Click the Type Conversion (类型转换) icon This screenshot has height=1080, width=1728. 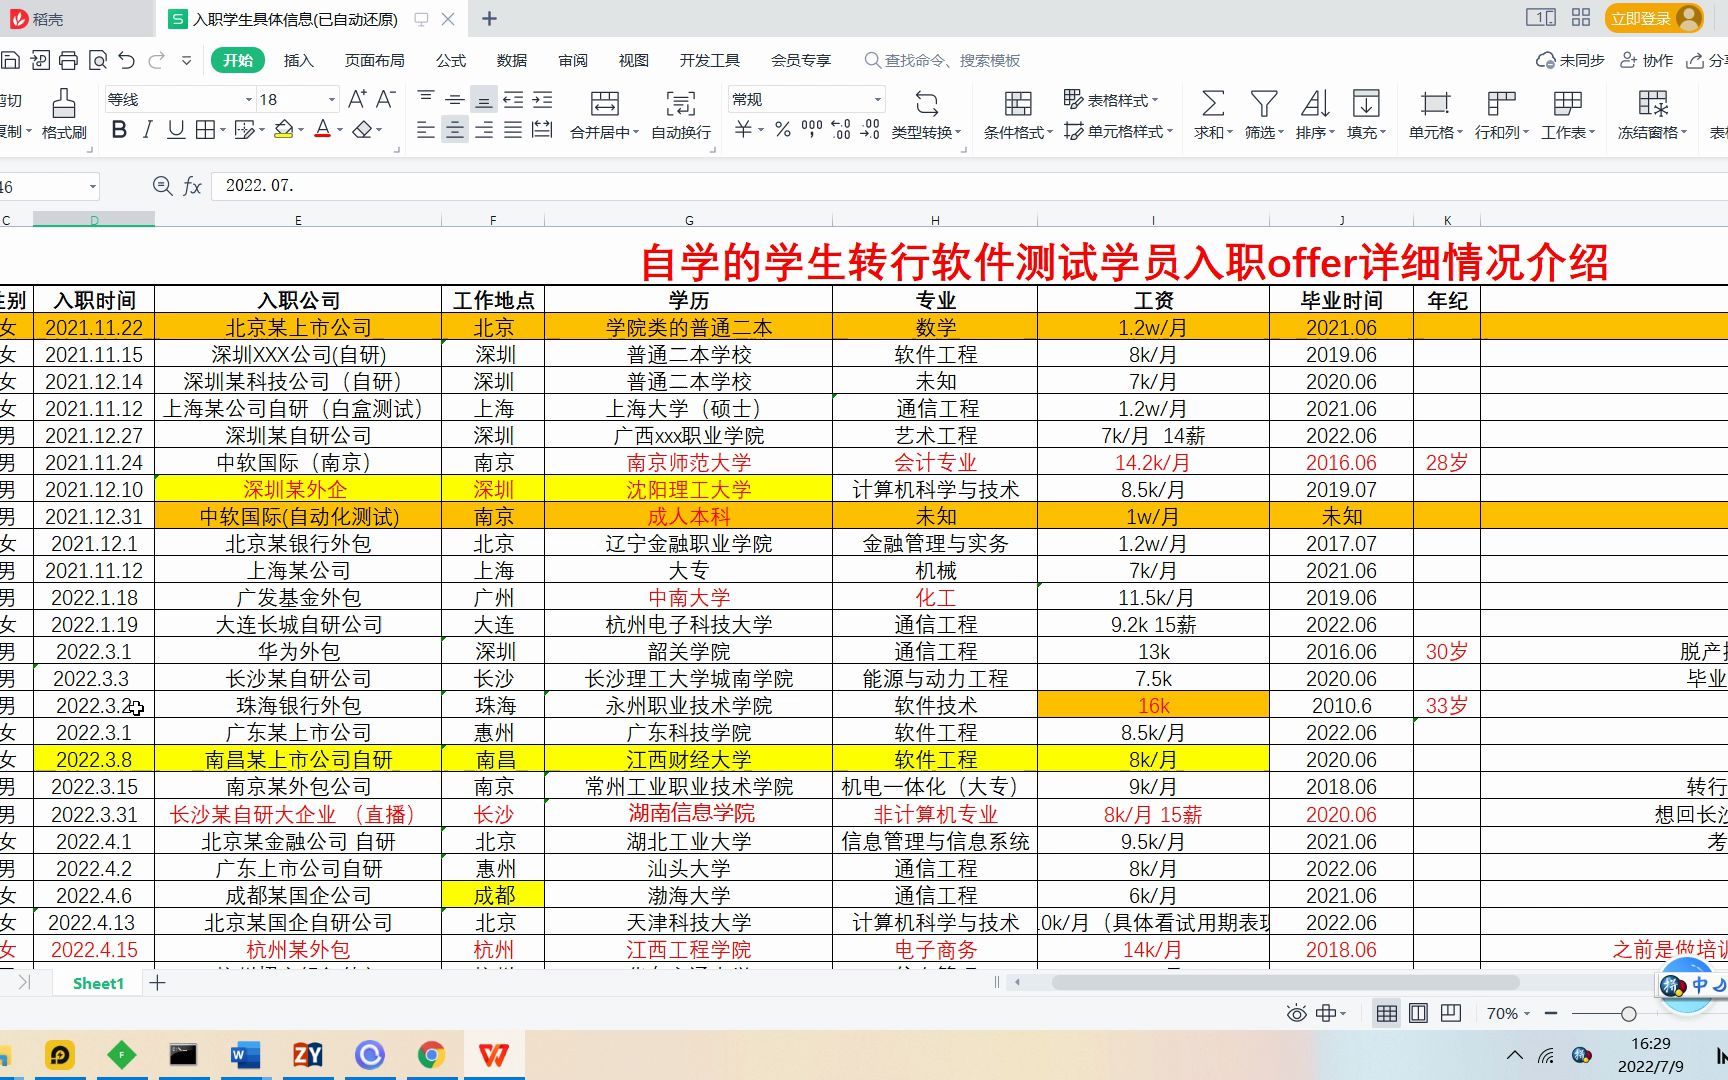click(x=927, y=103)
